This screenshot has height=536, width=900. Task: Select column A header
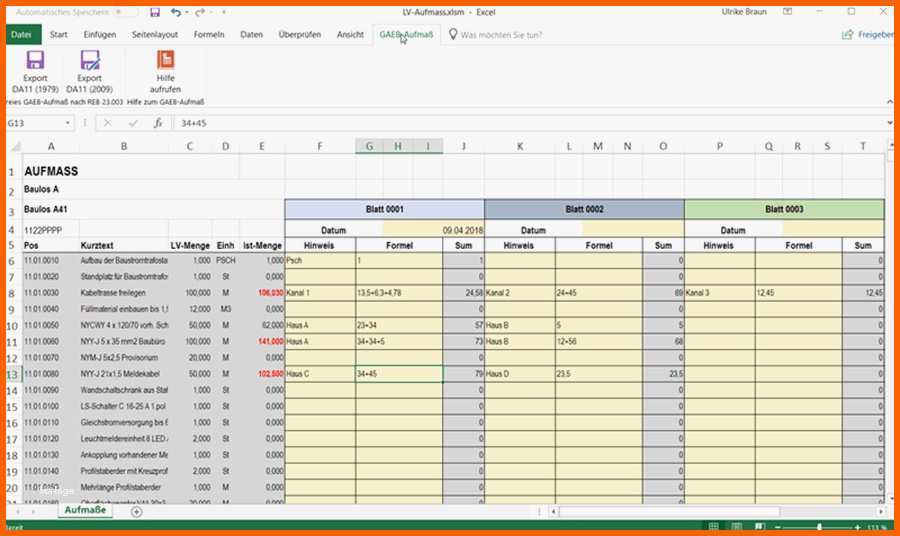pyautogui.click(x=51, y=147)
